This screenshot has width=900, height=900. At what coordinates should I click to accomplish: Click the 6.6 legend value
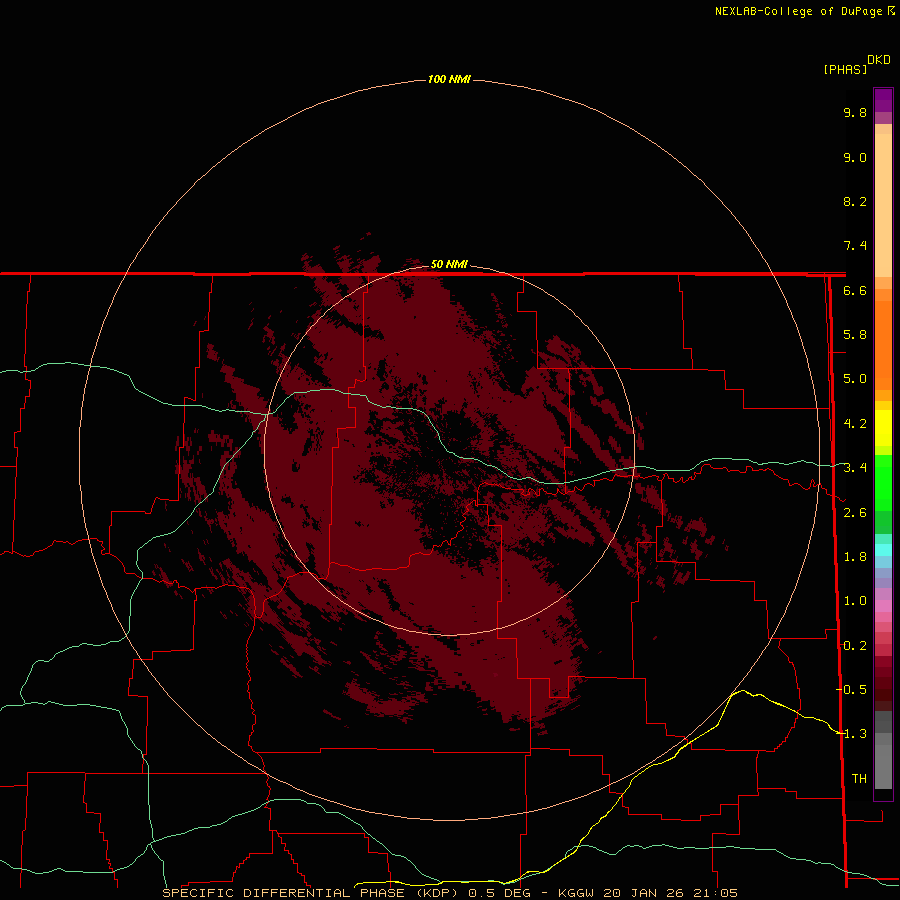(x=855, y=290)
